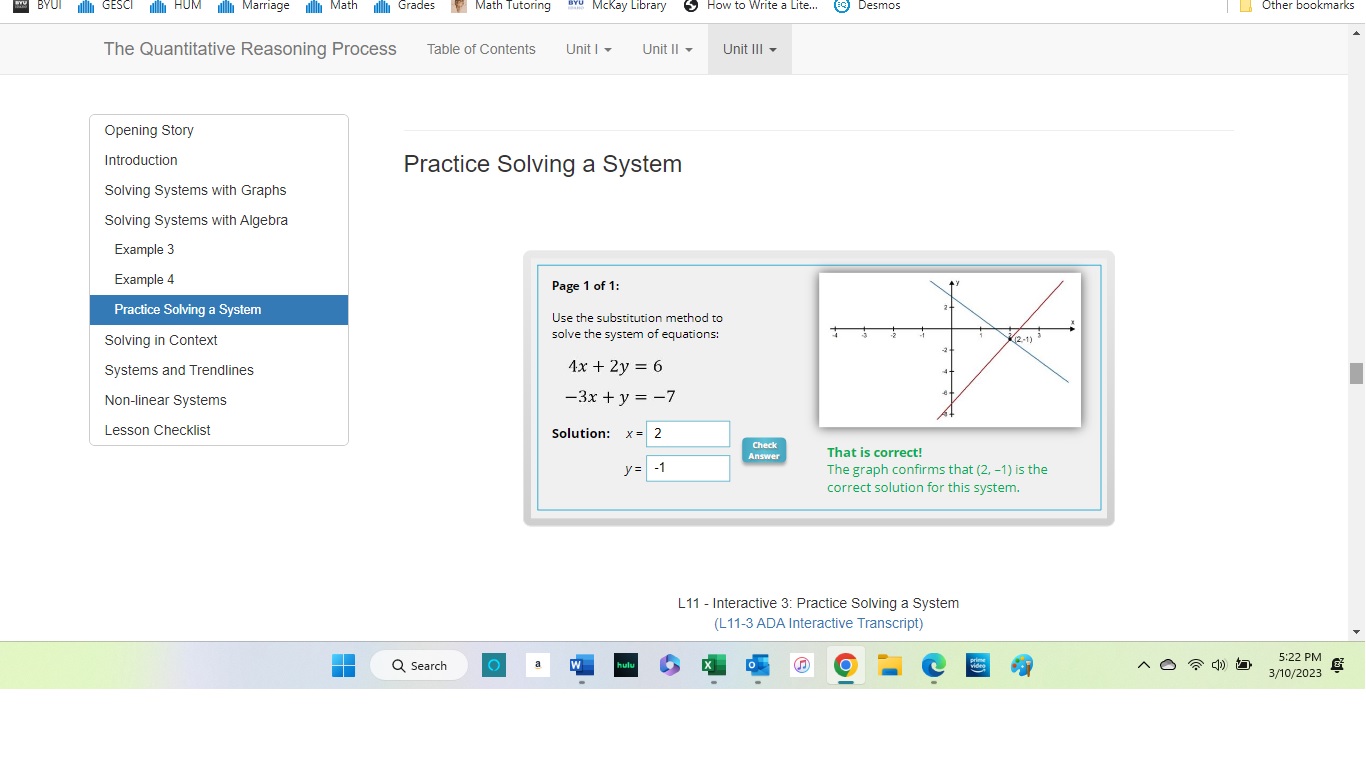Open the notification center icon
1366x768 pixels.
point(1338,666)
